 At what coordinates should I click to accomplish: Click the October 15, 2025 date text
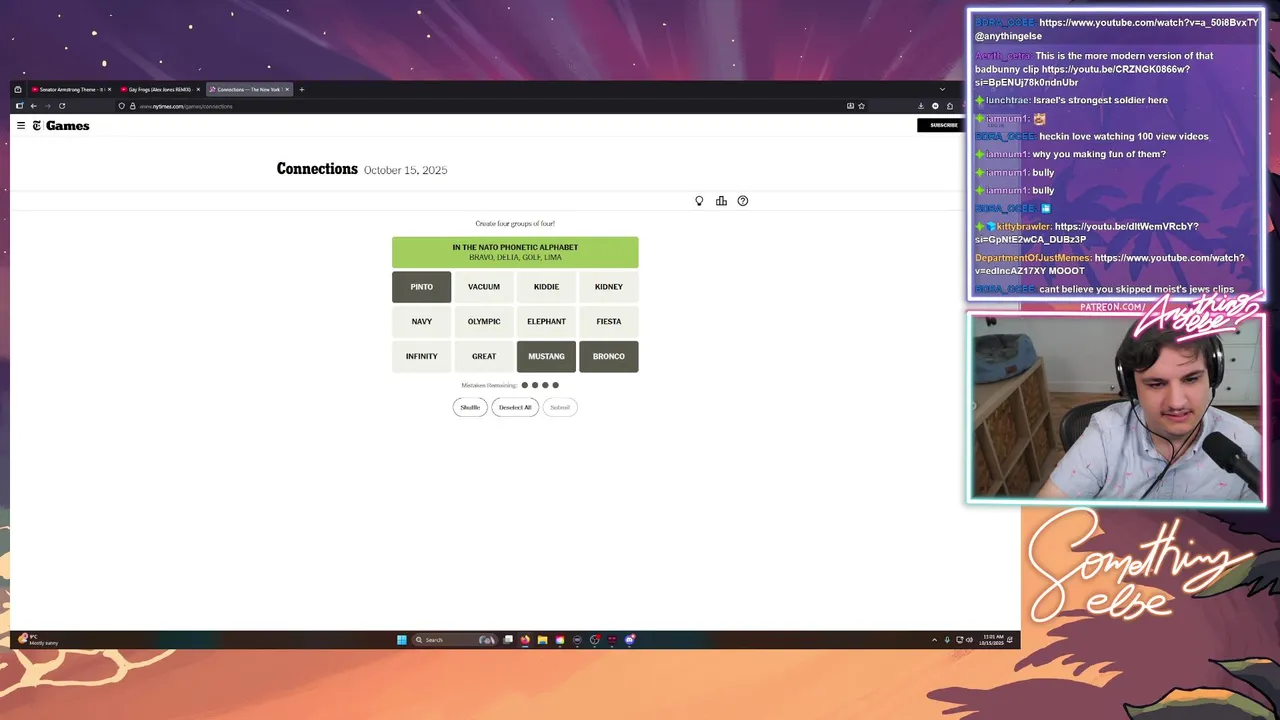click(405, 170)
